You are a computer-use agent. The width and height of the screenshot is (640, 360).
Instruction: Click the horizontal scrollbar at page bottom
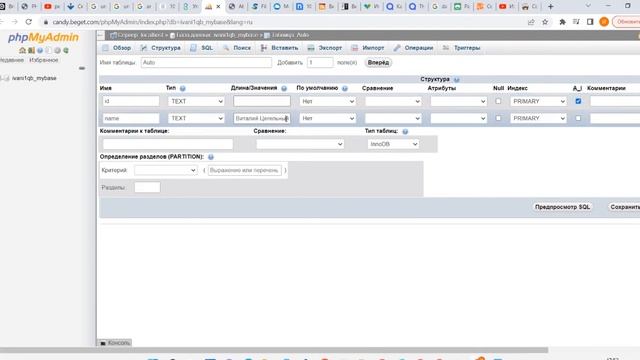point(273,350)
